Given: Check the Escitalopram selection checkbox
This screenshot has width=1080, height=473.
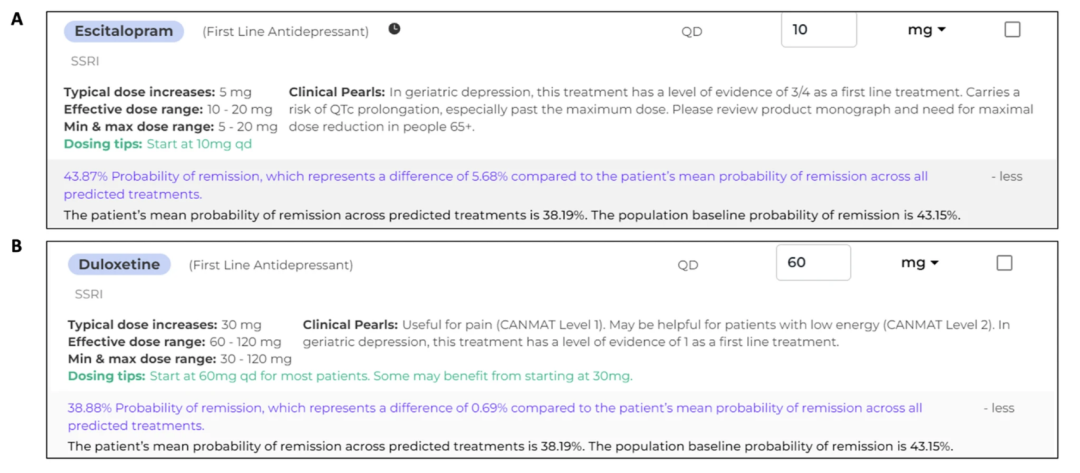Looking at the screenshot, I should click(1012, 30).
